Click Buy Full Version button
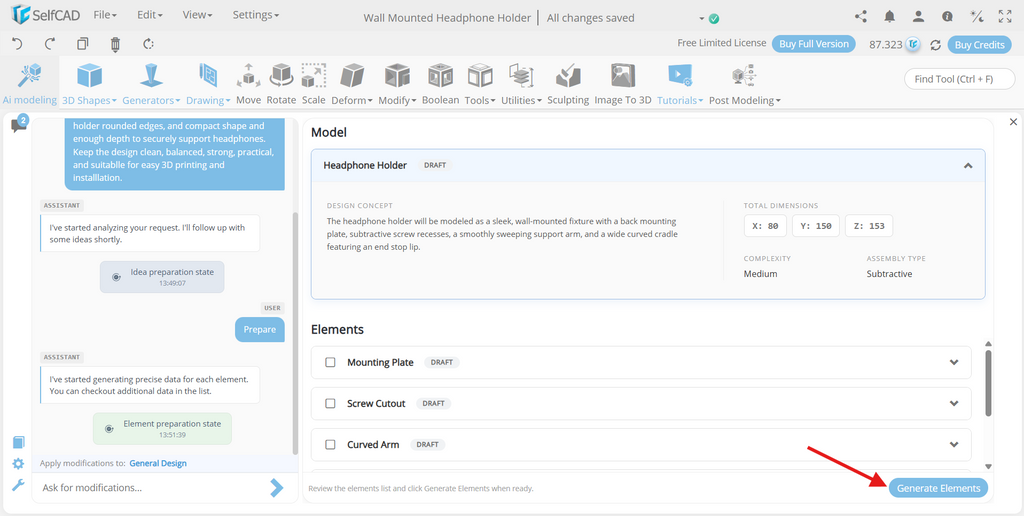Screen dimensions: 1024x516 tap(814, 44)
